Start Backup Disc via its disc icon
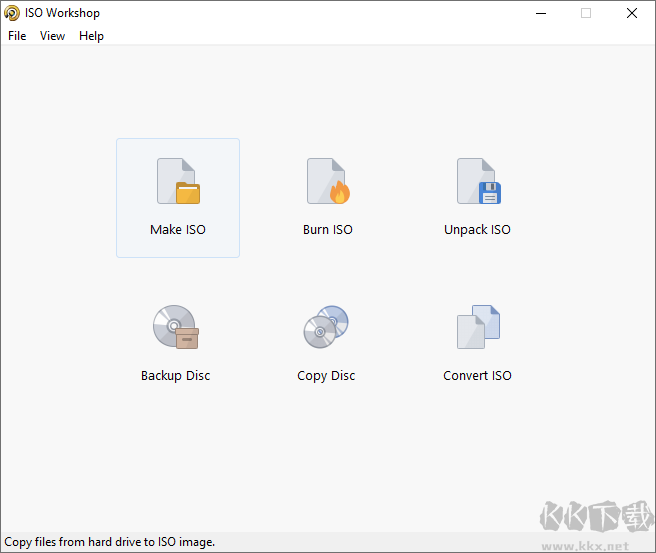656x553 pixels. pos(176,327)
